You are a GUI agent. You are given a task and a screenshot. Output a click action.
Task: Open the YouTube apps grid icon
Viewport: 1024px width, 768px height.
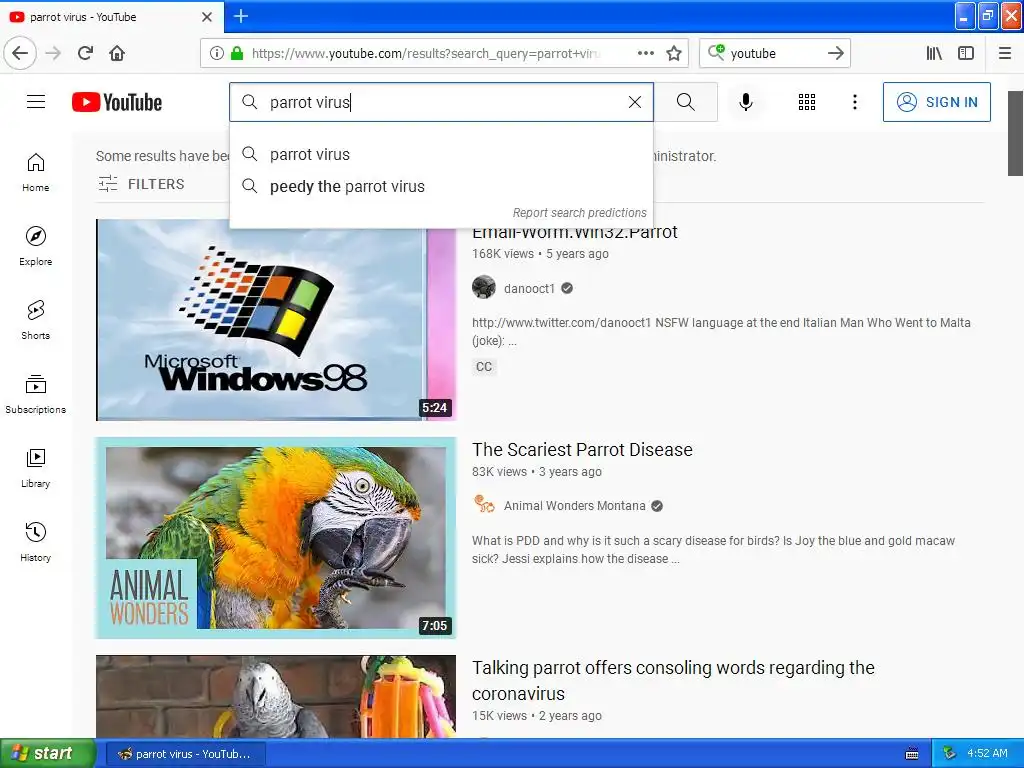(x=807, y=102)
